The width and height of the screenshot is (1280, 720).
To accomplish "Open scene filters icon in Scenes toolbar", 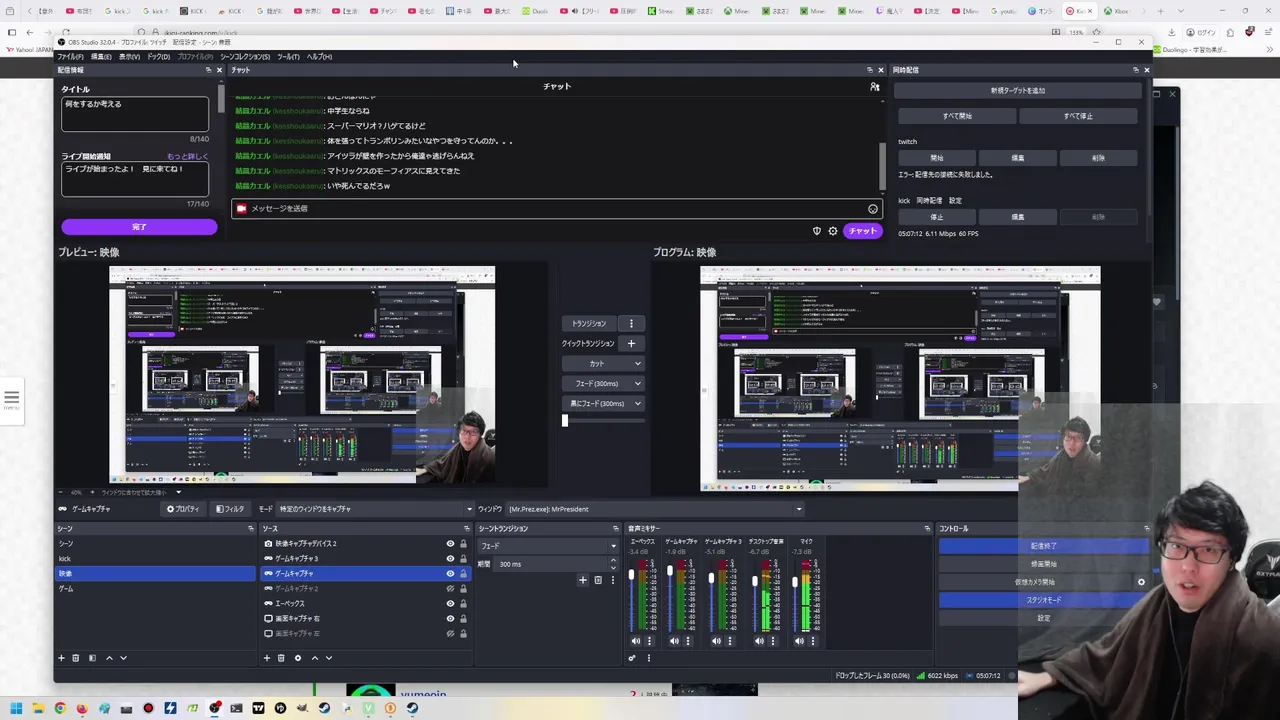I will point(92,658).
